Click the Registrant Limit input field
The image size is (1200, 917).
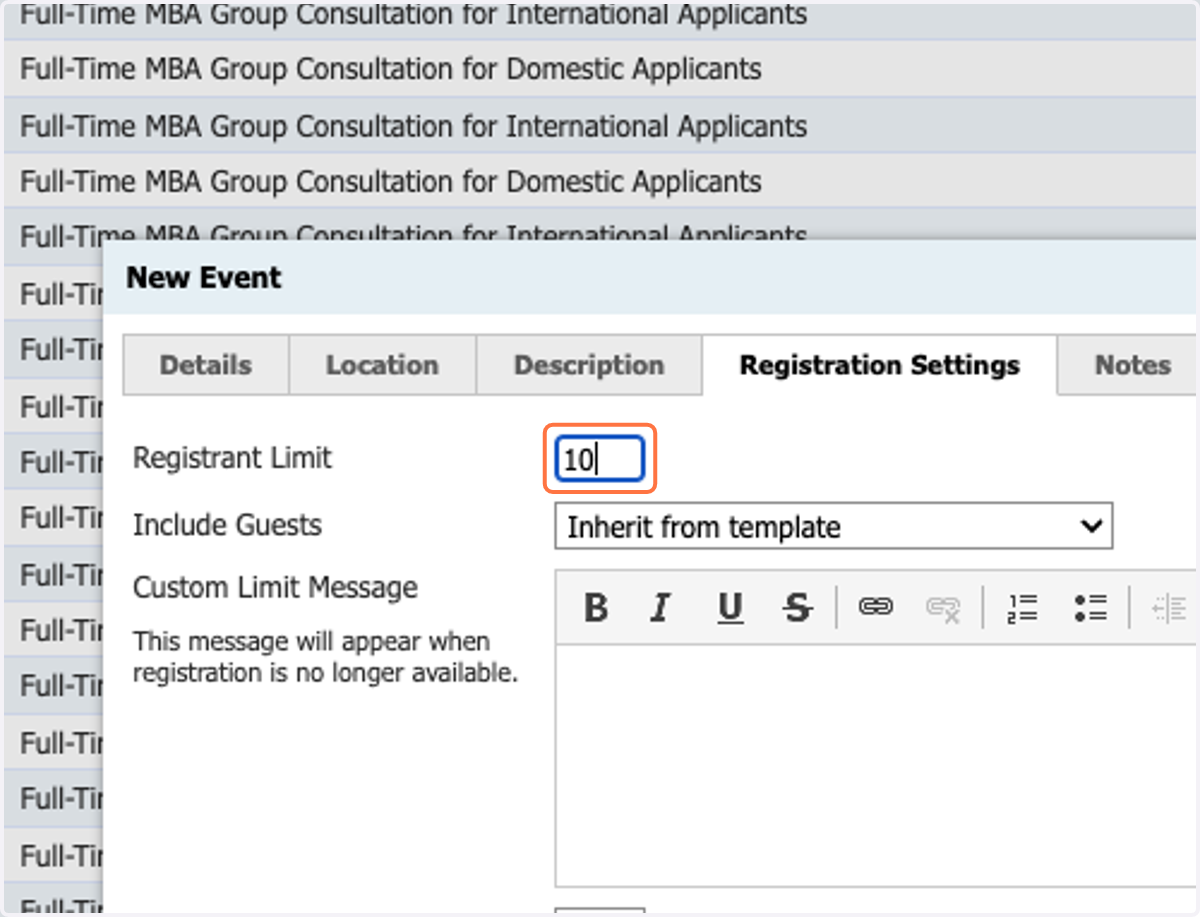(599, 459)
